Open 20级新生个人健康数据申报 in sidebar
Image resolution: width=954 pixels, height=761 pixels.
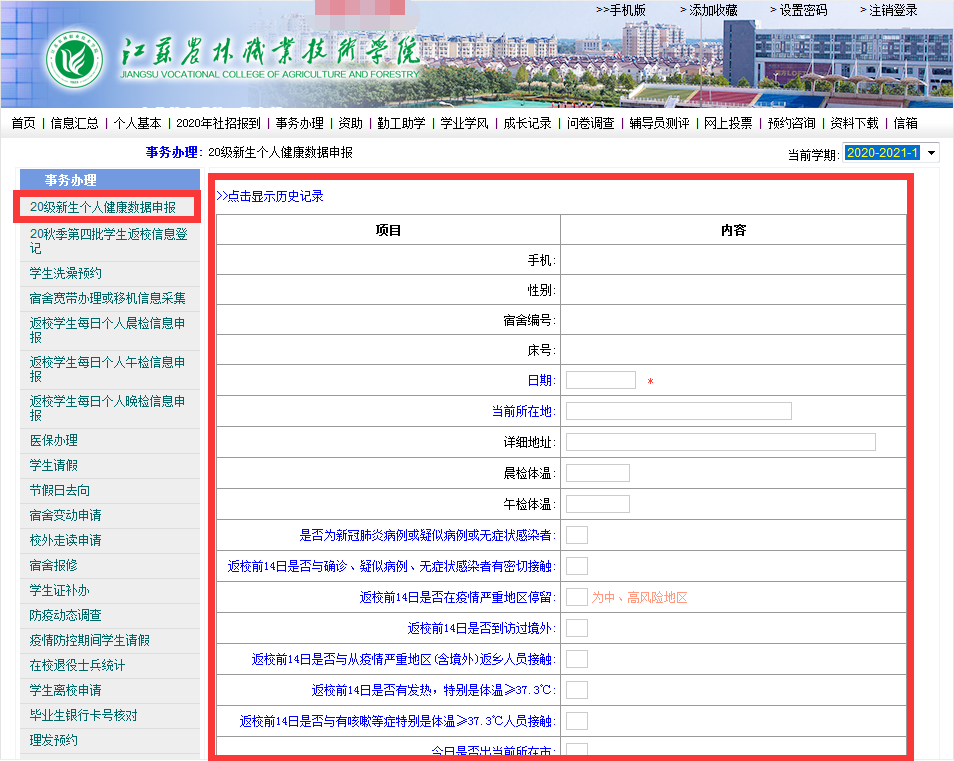pyautogui.click(x=103, y=207)
